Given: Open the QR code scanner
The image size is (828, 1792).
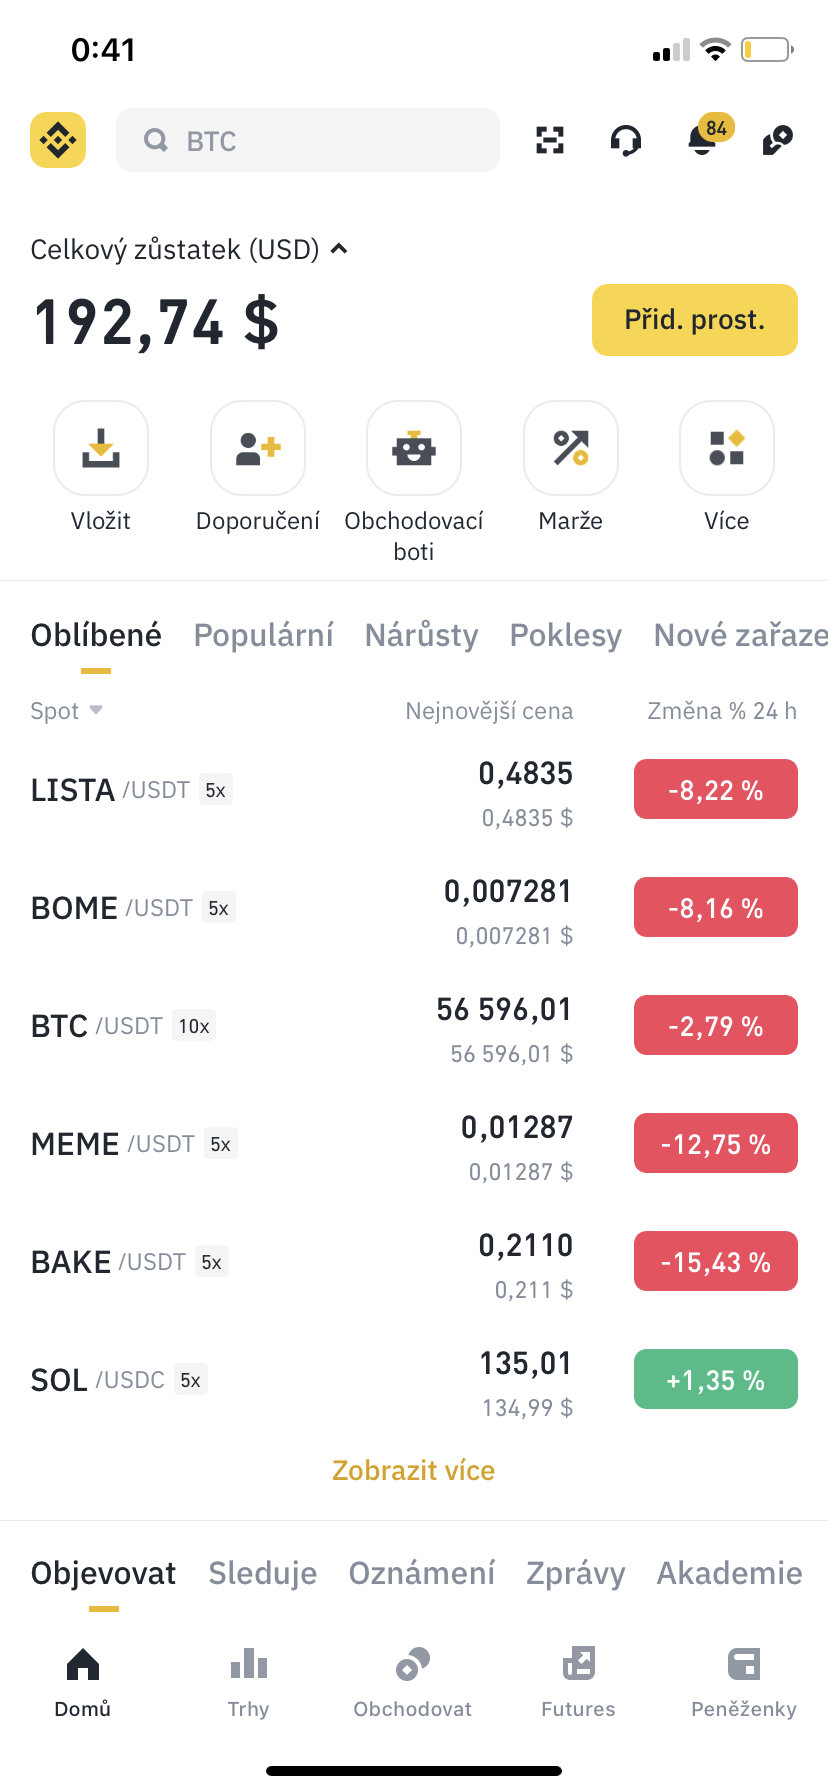Looking at the screenshot, I should (550, 140).
